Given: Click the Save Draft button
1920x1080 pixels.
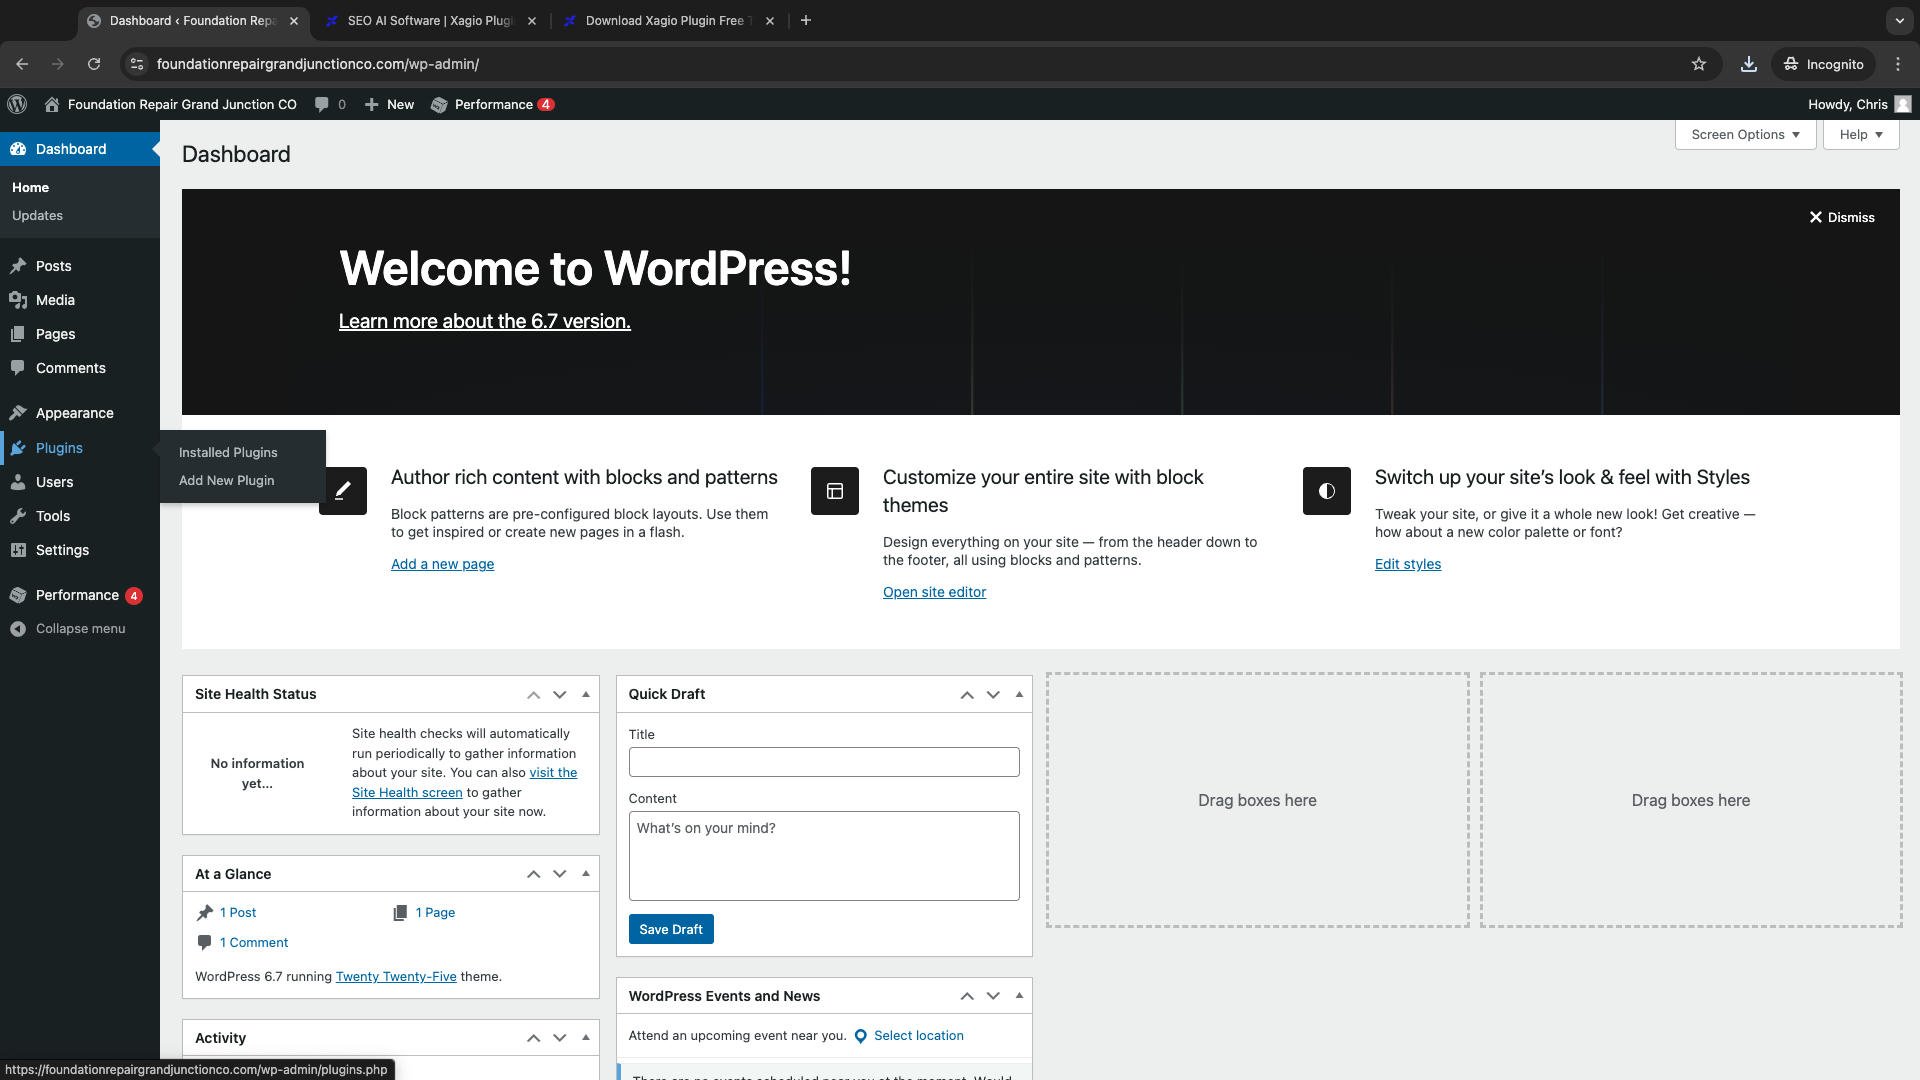Looking at the screenshot, I should click(671, 930).
